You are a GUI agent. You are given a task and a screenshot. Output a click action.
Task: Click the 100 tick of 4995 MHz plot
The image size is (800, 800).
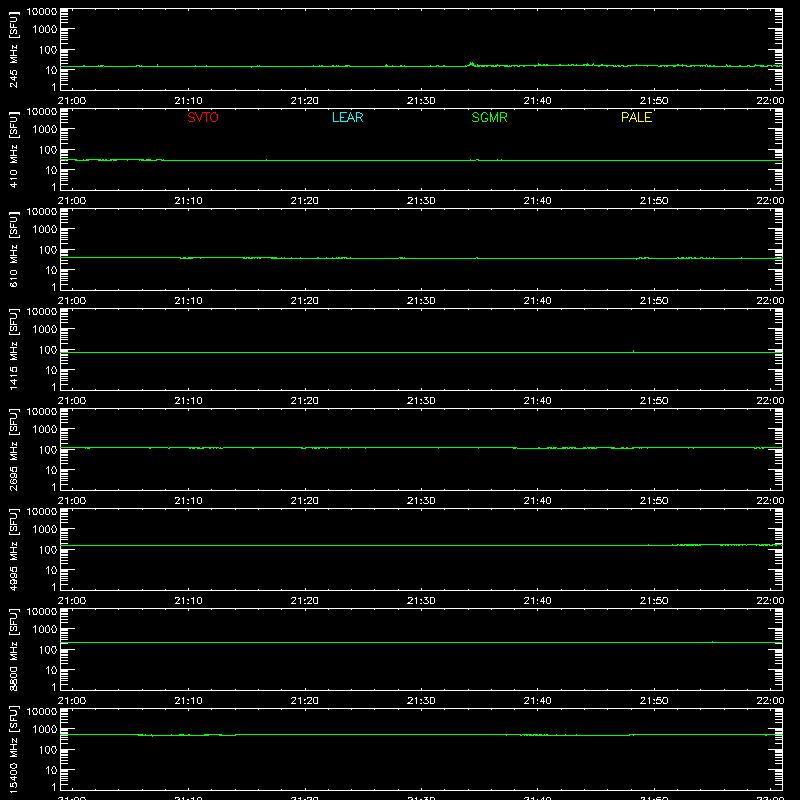pyautogui.click(x=48, y=550)
